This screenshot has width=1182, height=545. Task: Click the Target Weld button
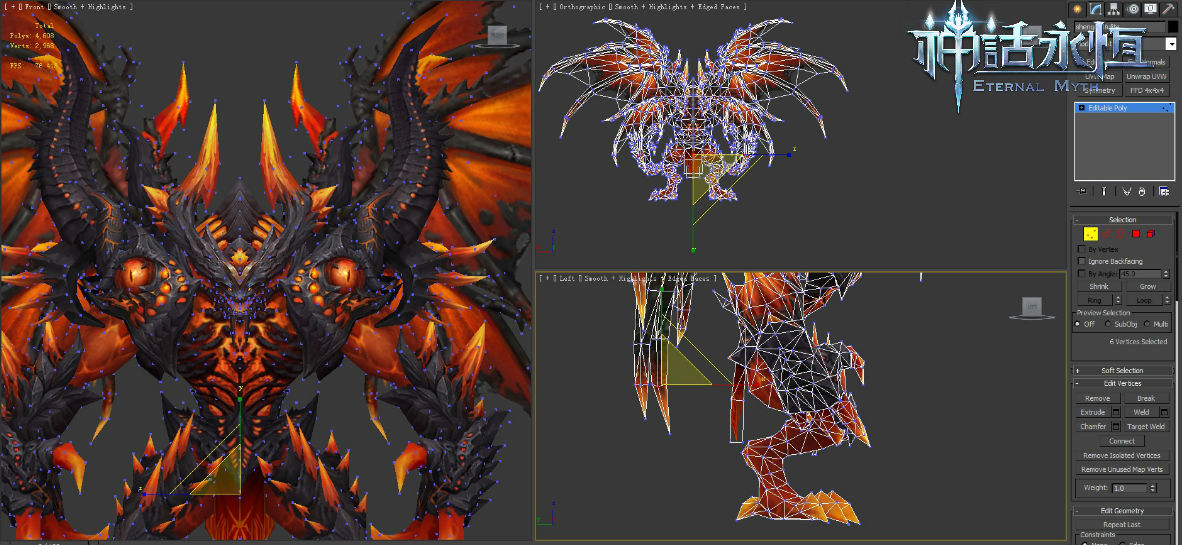coord(1146,426)
